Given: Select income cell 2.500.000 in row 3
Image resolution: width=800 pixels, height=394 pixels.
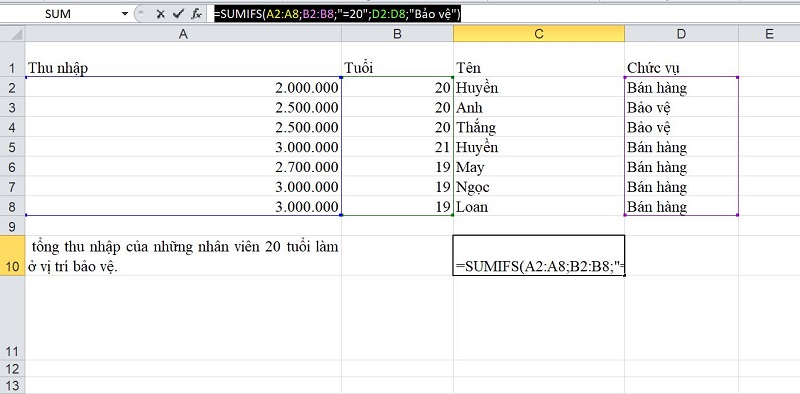Looking at the screenshot, I should pyautogui.click(x=183, y=108).
